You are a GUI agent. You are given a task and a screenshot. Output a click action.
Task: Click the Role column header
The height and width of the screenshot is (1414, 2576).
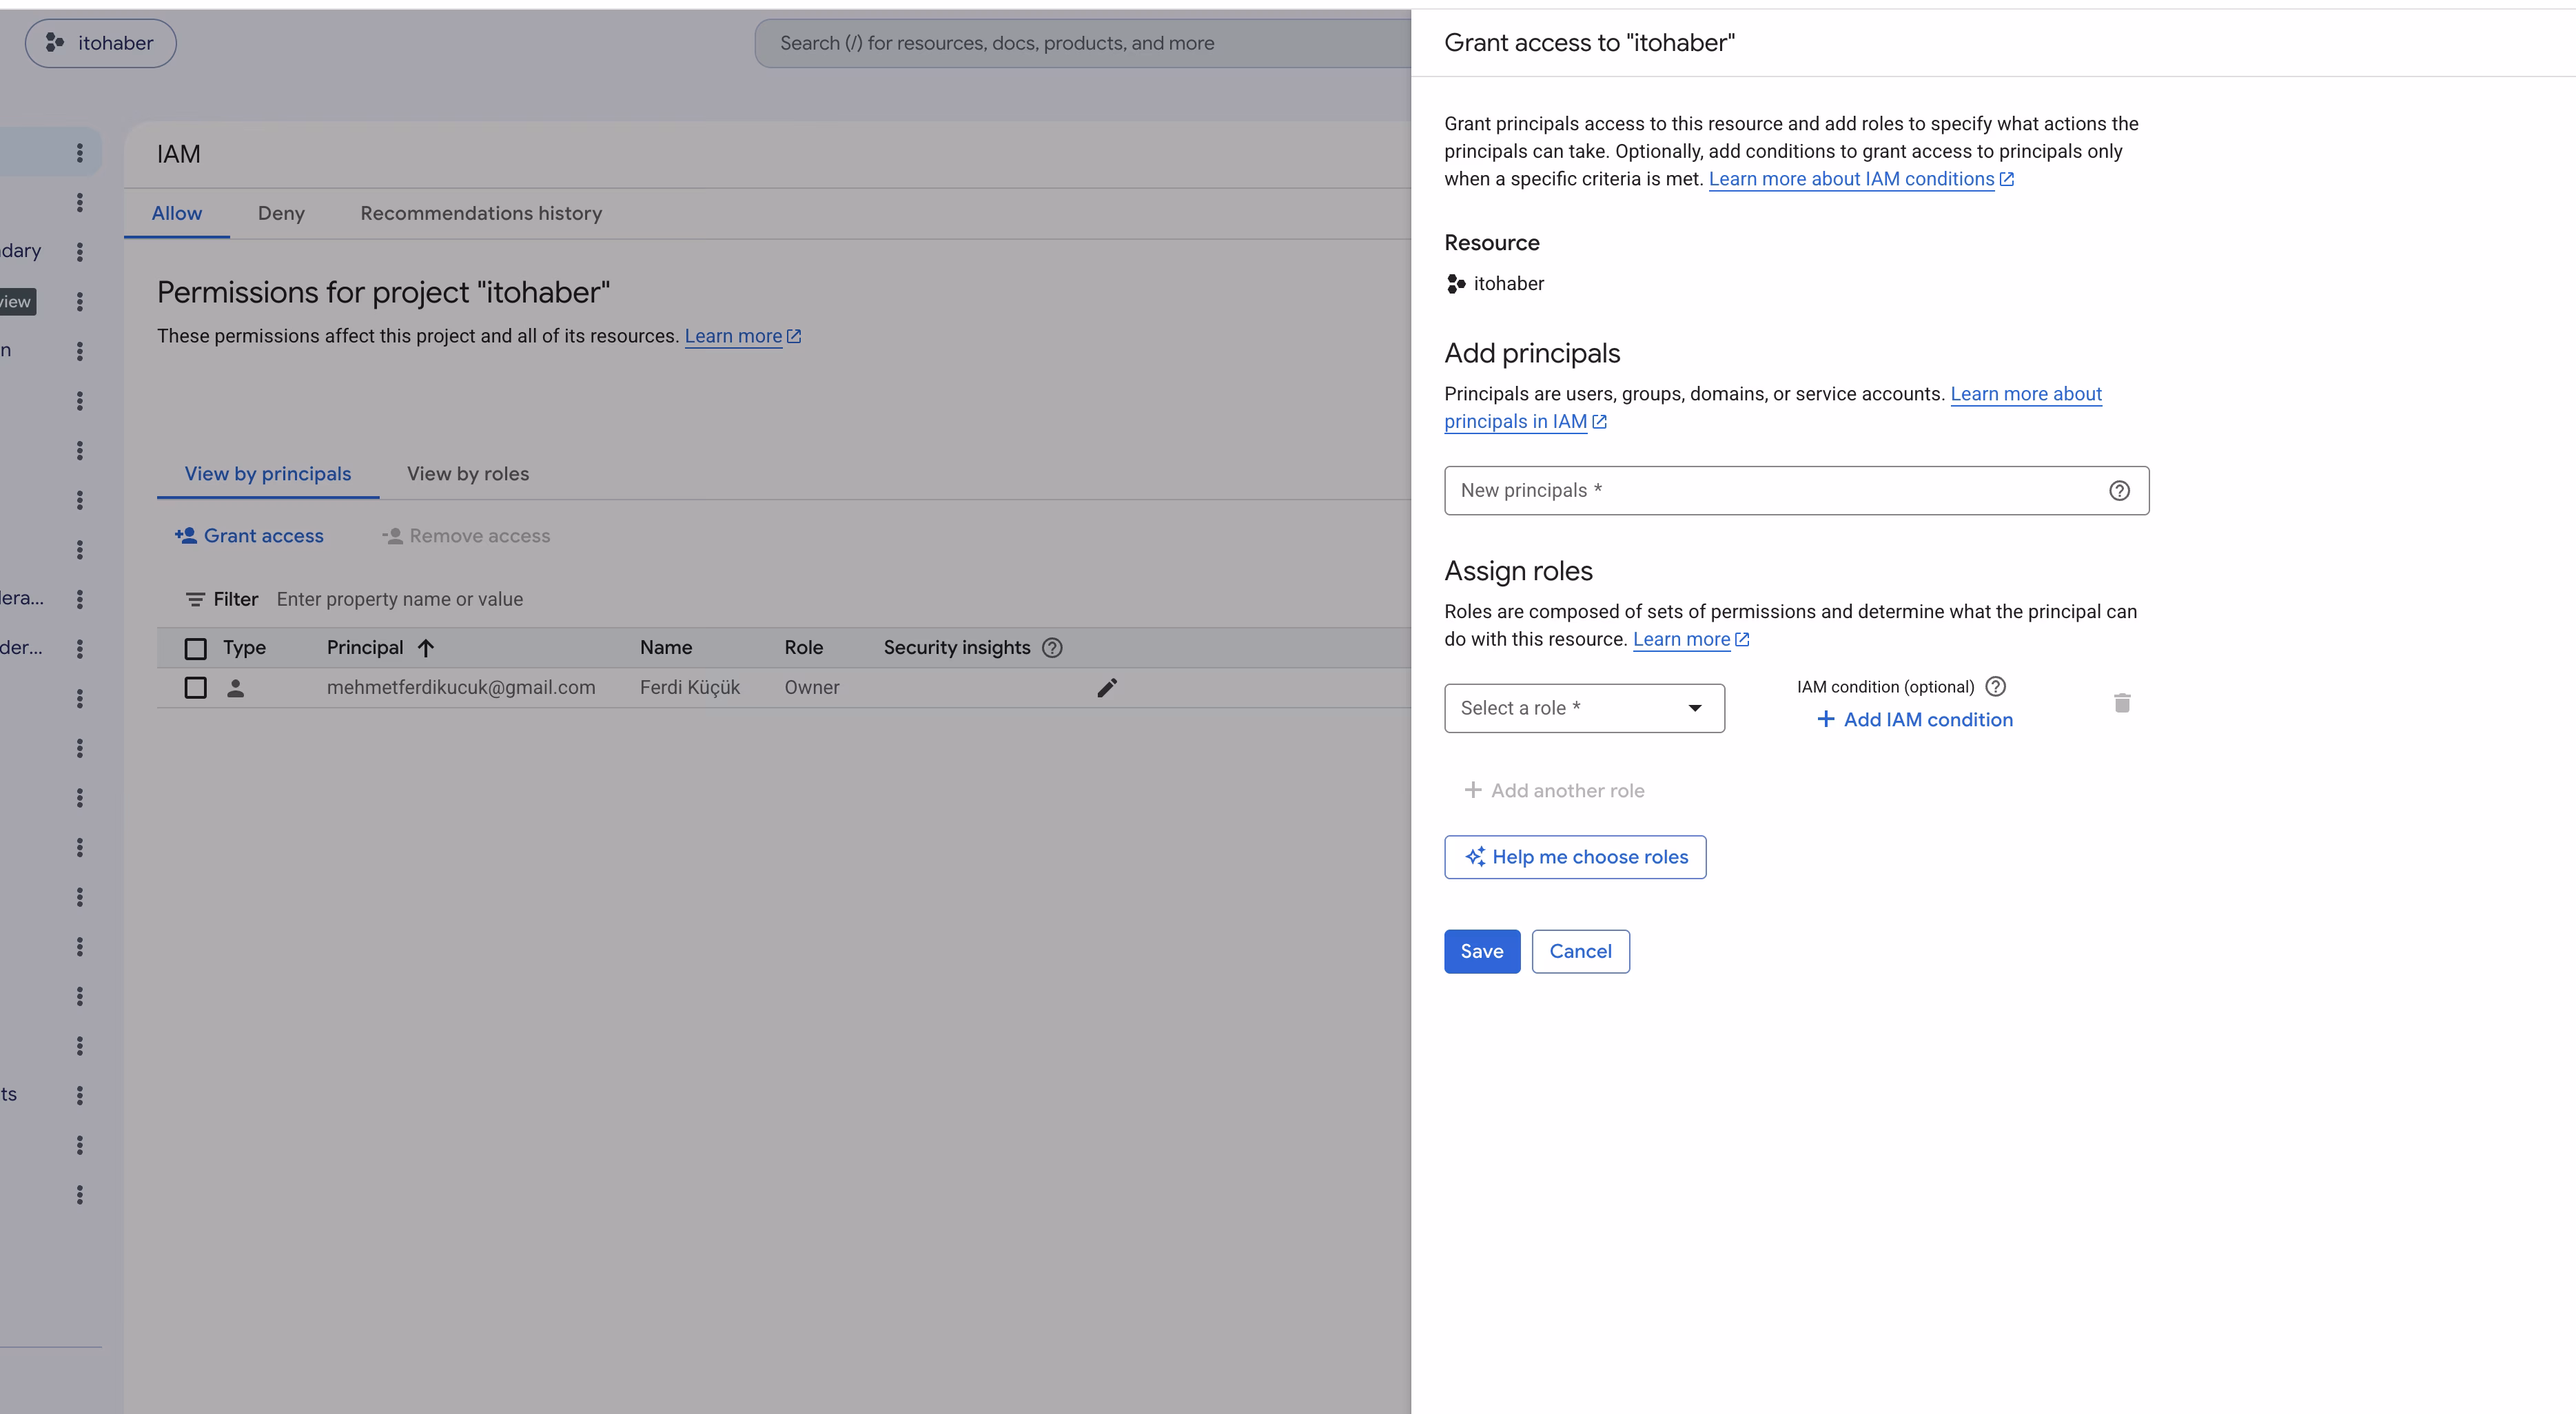(804, 648)
